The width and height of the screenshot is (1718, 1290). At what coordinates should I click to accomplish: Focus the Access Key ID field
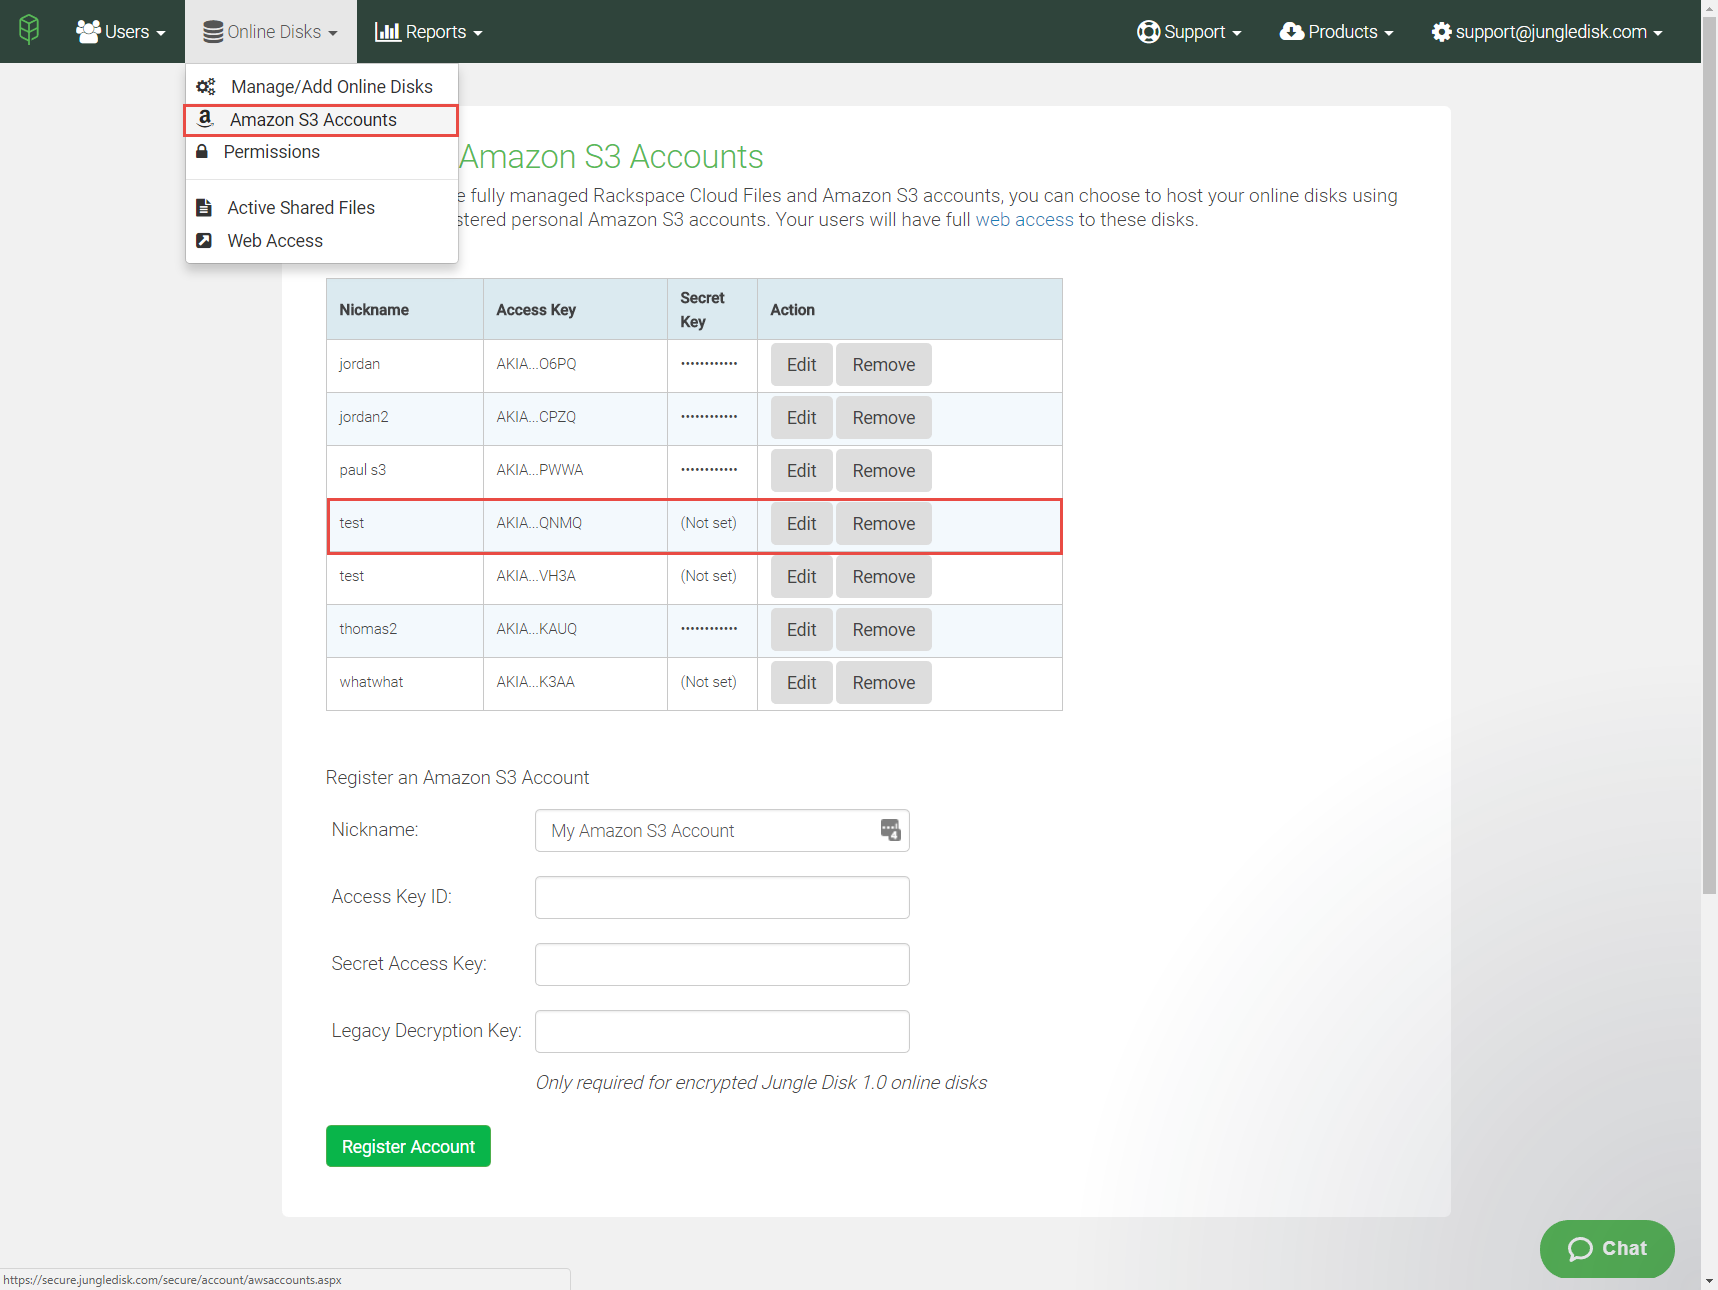pos(722,898)
